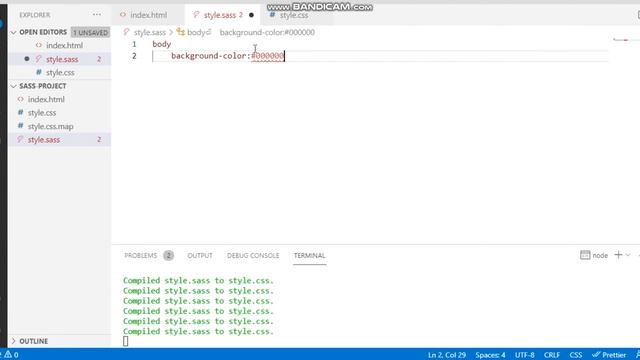Click line number 2 in gutter
640x360 pixels.
134,56
